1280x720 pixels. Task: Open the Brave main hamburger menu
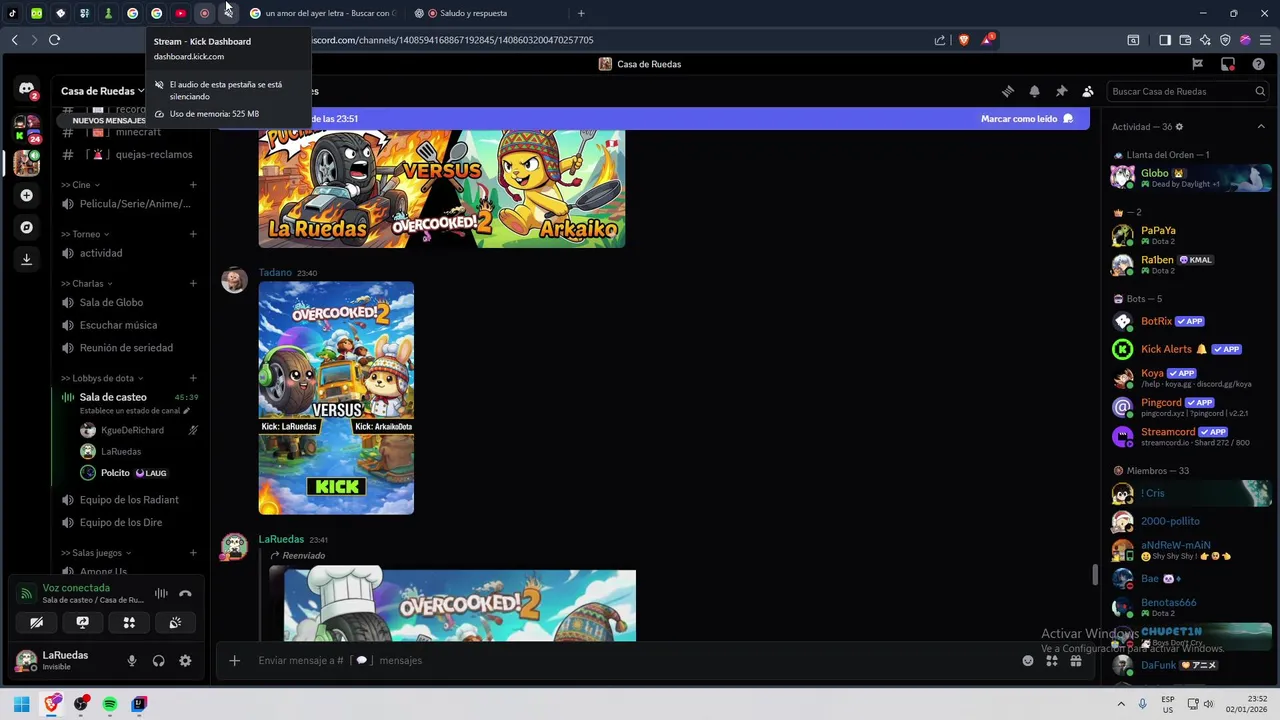click(1265, 40)
